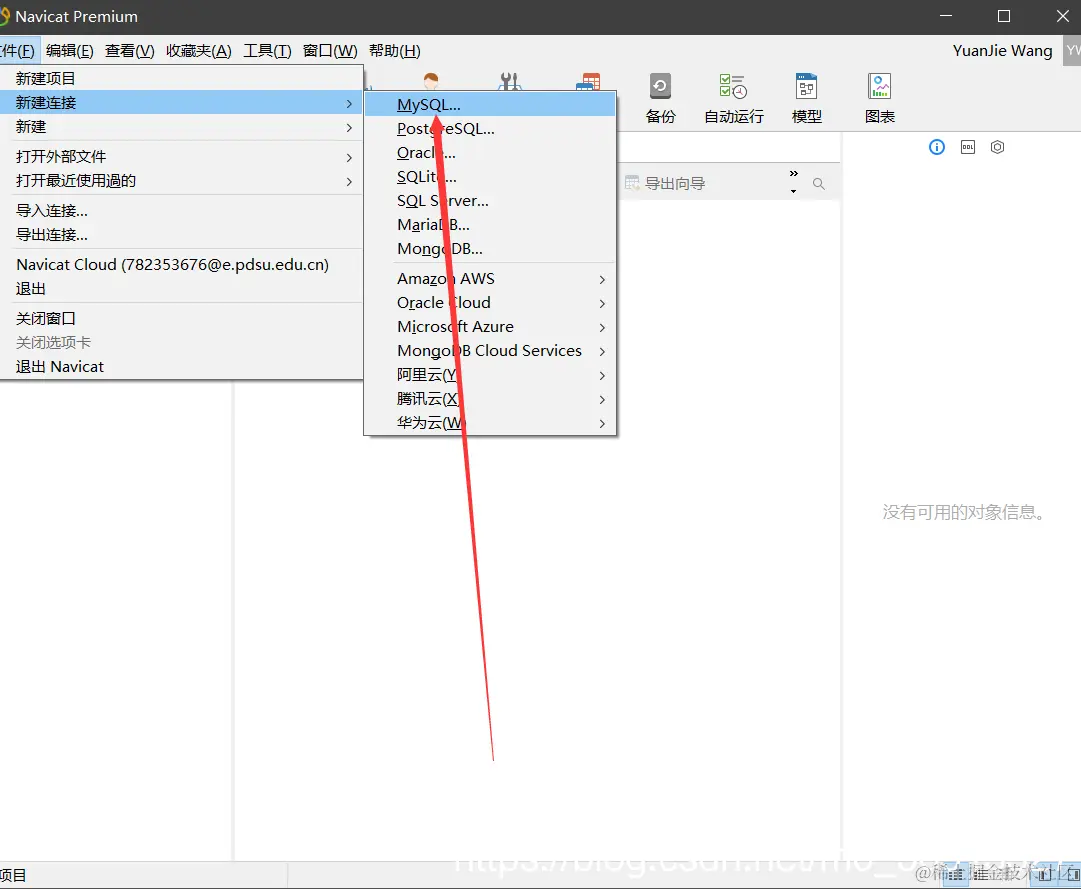Choose 关闭窗口 menu item
The height and width of the screenshot is (889, 1081).
point(181,318)
